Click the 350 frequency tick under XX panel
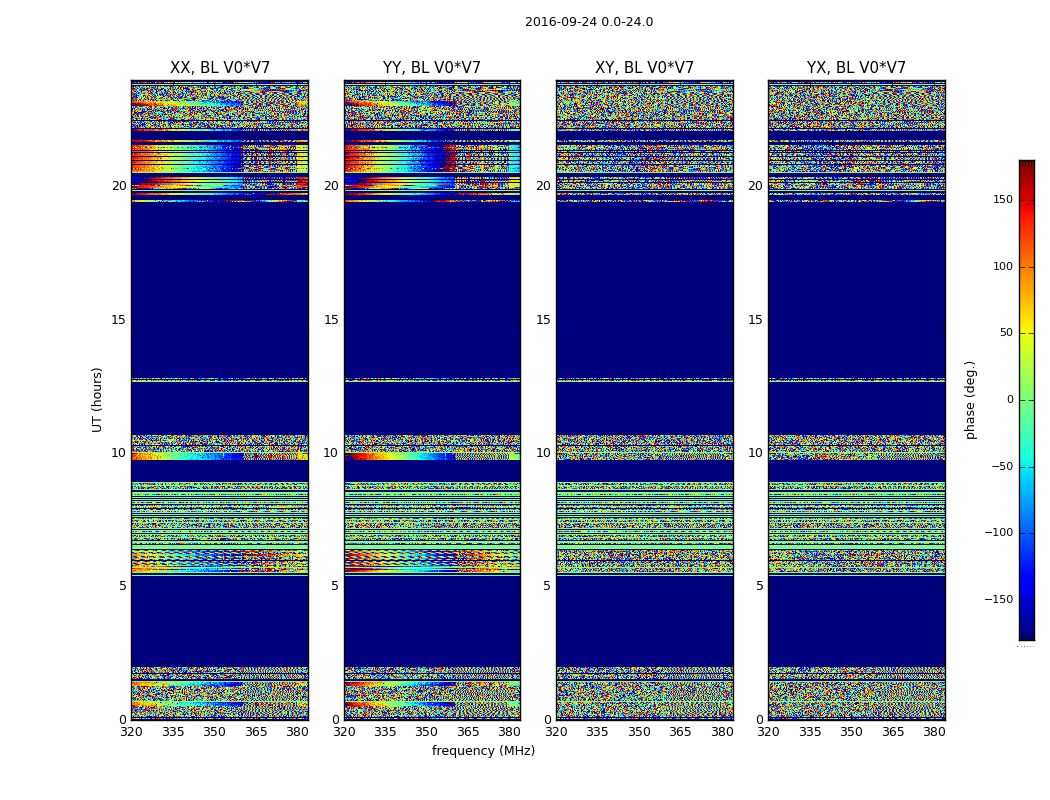Screen dimensions: 1050x800 [x=214, y=732]
